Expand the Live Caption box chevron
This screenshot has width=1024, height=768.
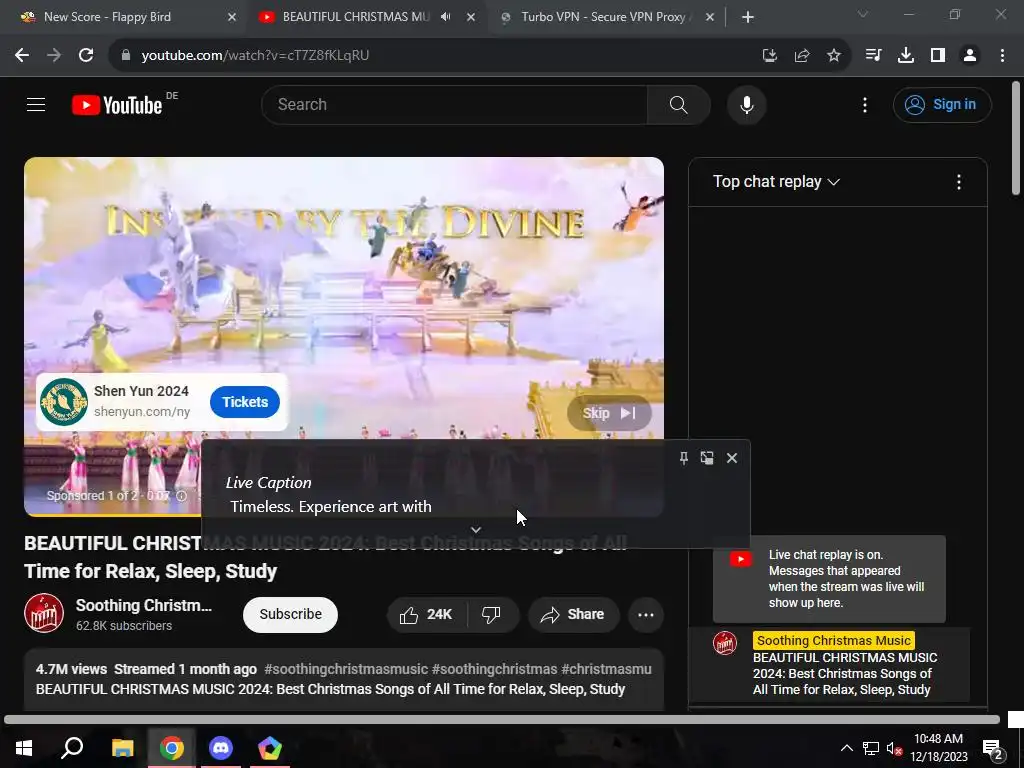coord(476,530)
